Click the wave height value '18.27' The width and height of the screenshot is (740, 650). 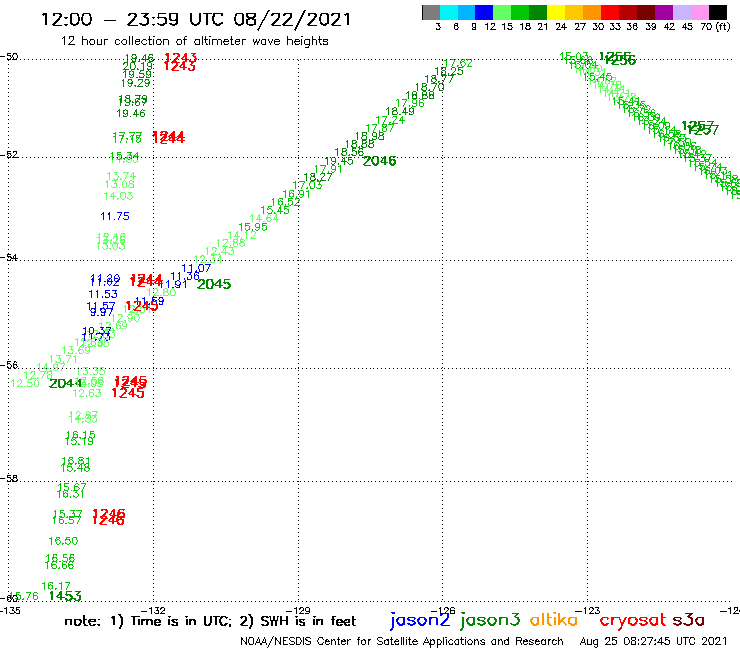[318, 177]
